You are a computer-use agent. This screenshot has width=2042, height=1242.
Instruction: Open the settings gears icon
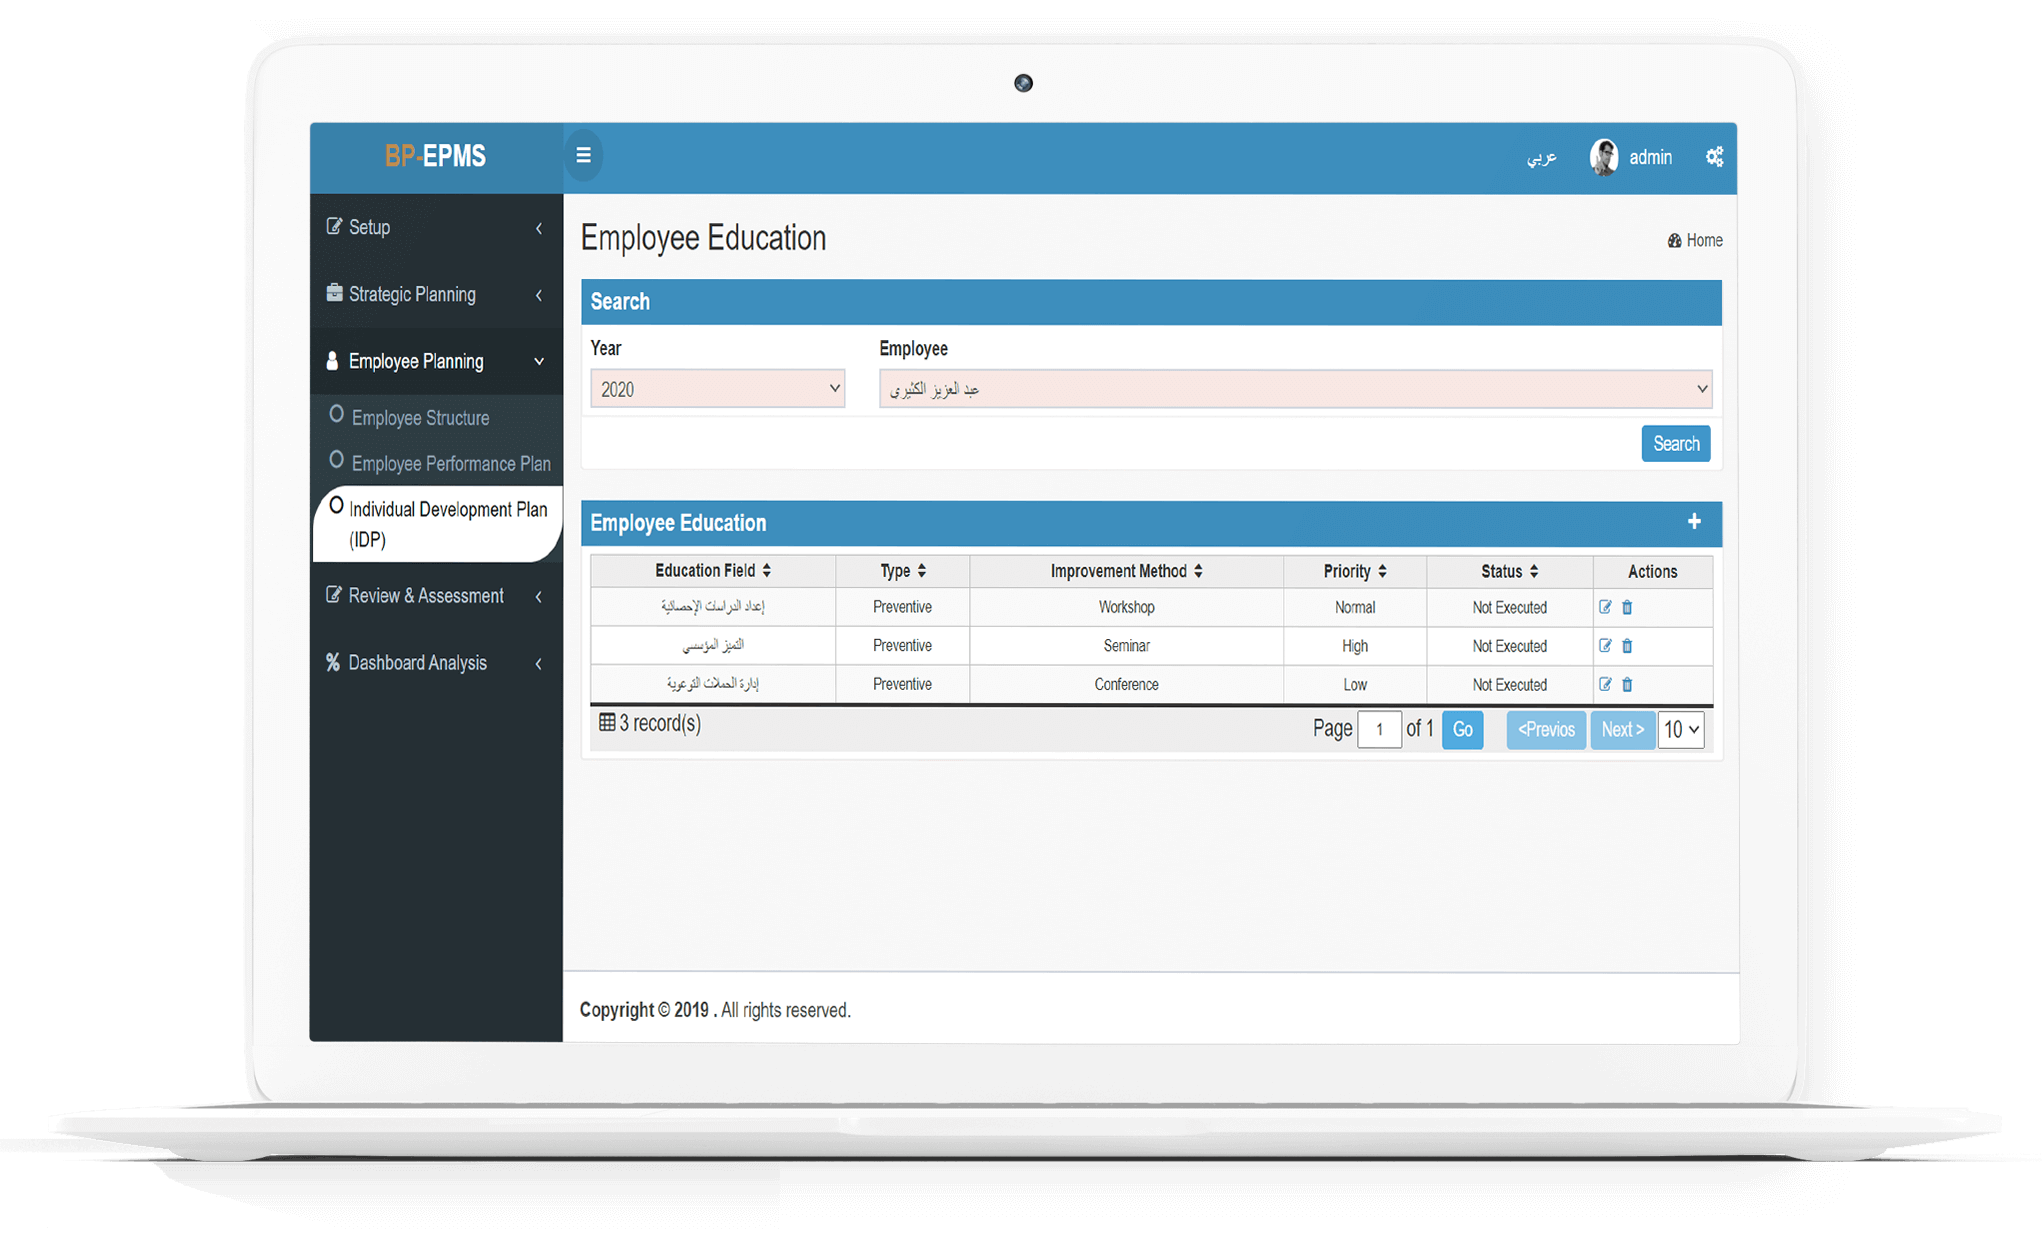coord(1714,156)
